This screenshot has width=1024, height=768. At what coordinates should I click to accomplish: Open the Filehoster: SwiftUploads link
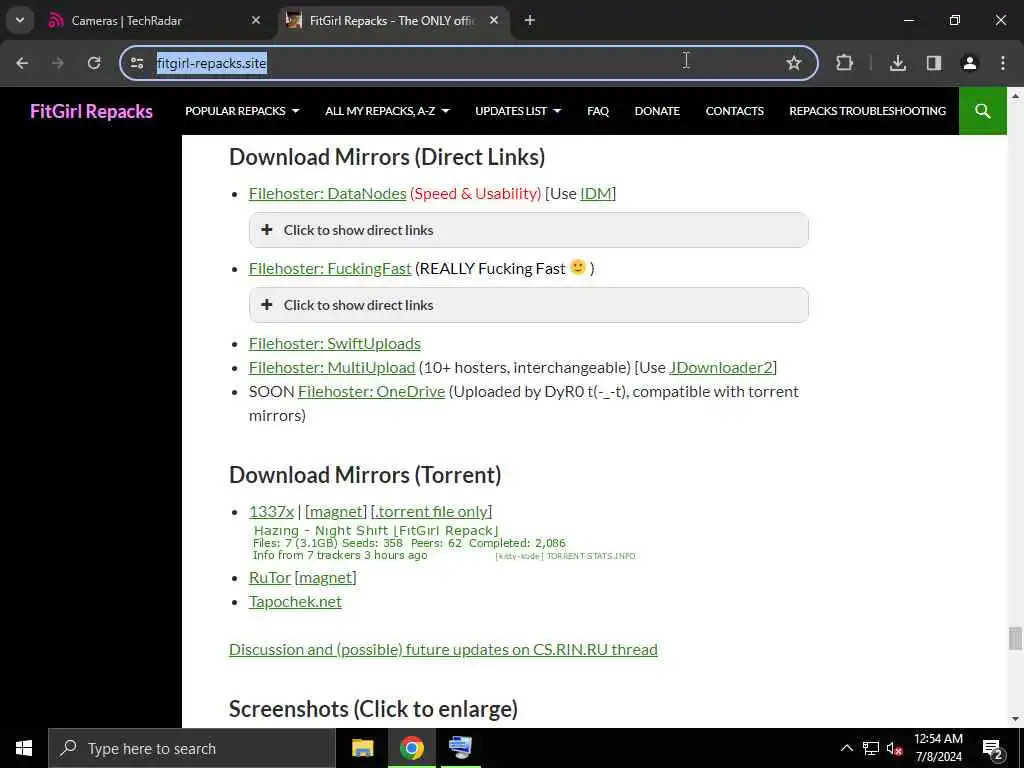334,344
